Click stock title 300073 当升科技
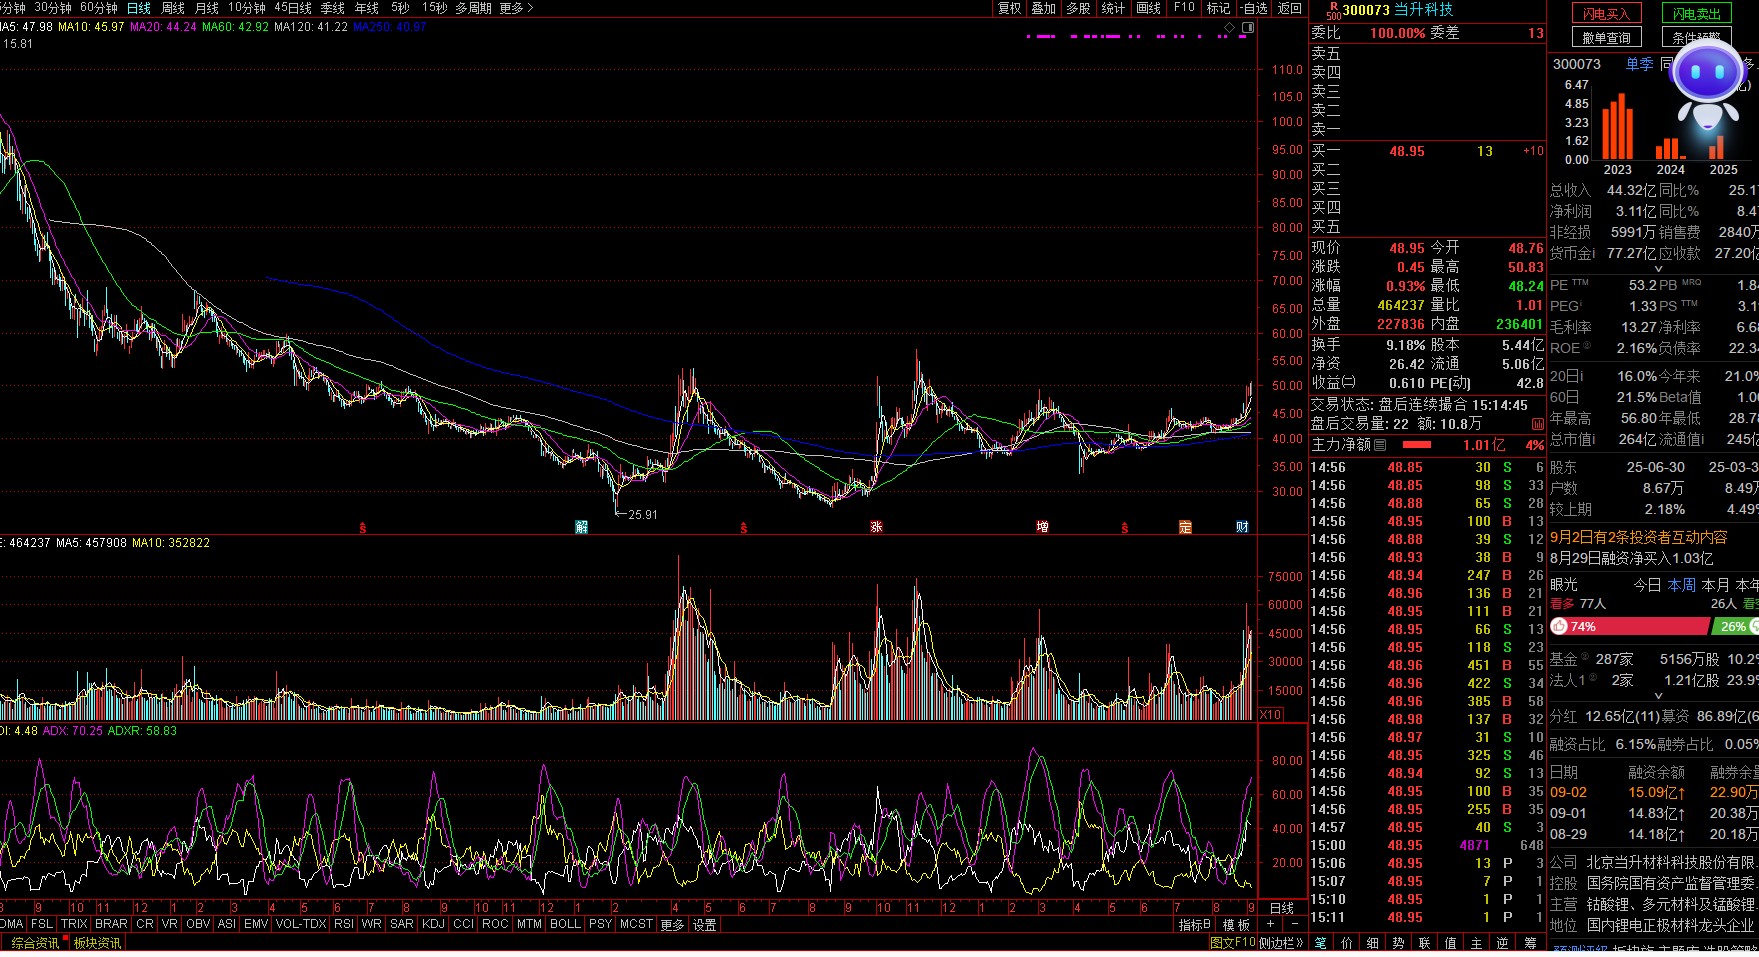The height and width of the screenshot is (957, 1759). [1397, 9]
